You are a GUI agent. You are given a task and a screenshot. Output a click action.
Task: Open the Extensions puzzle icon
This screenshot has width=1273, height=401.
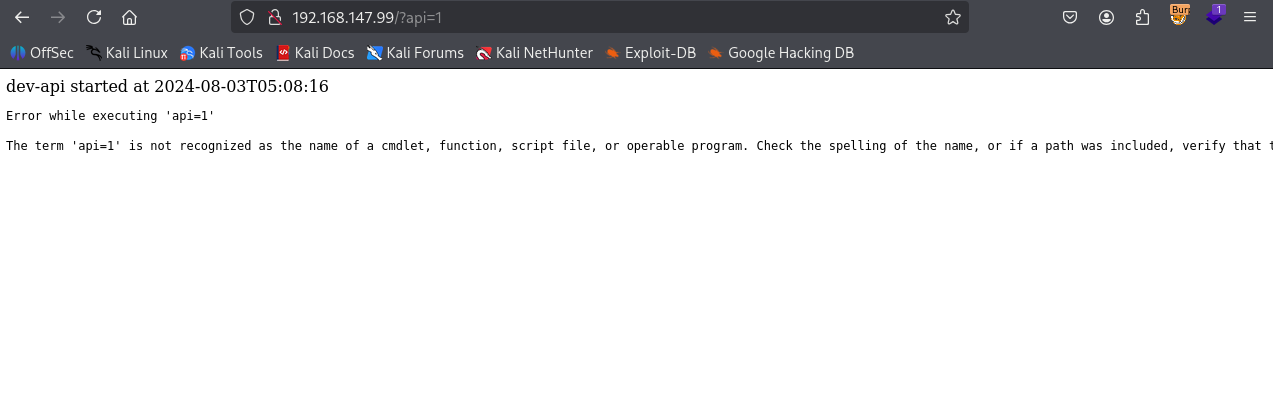(x=1142, y=17)
